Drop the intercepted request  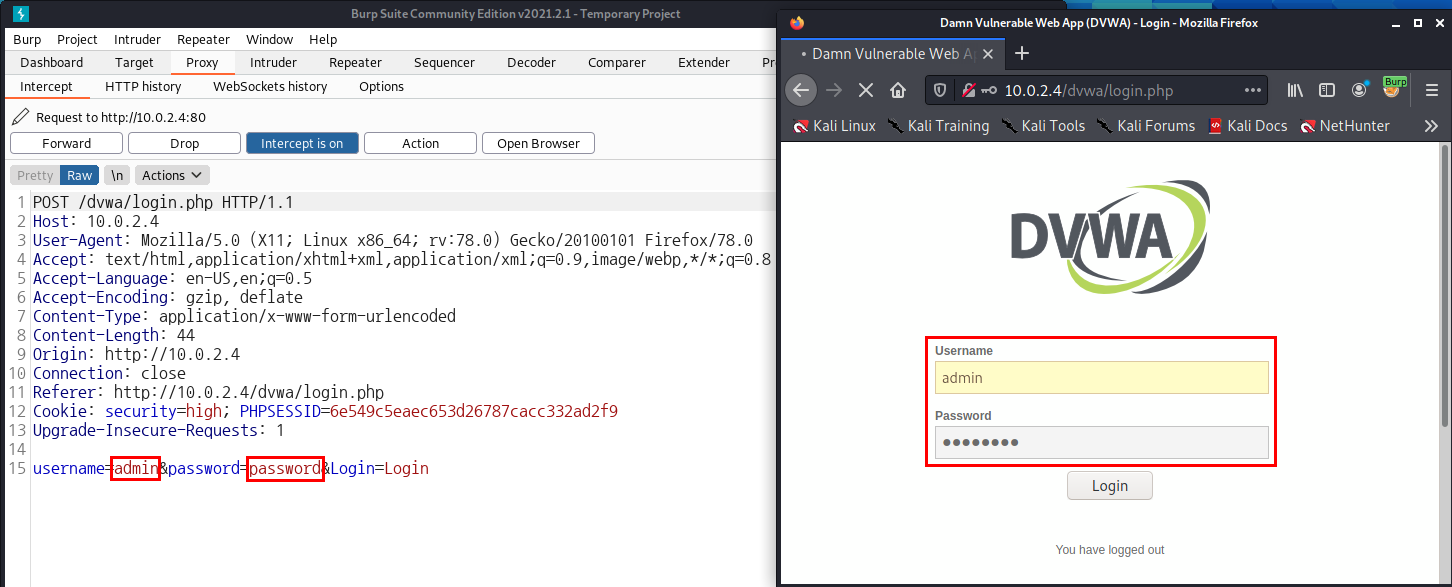coord(184,143)
